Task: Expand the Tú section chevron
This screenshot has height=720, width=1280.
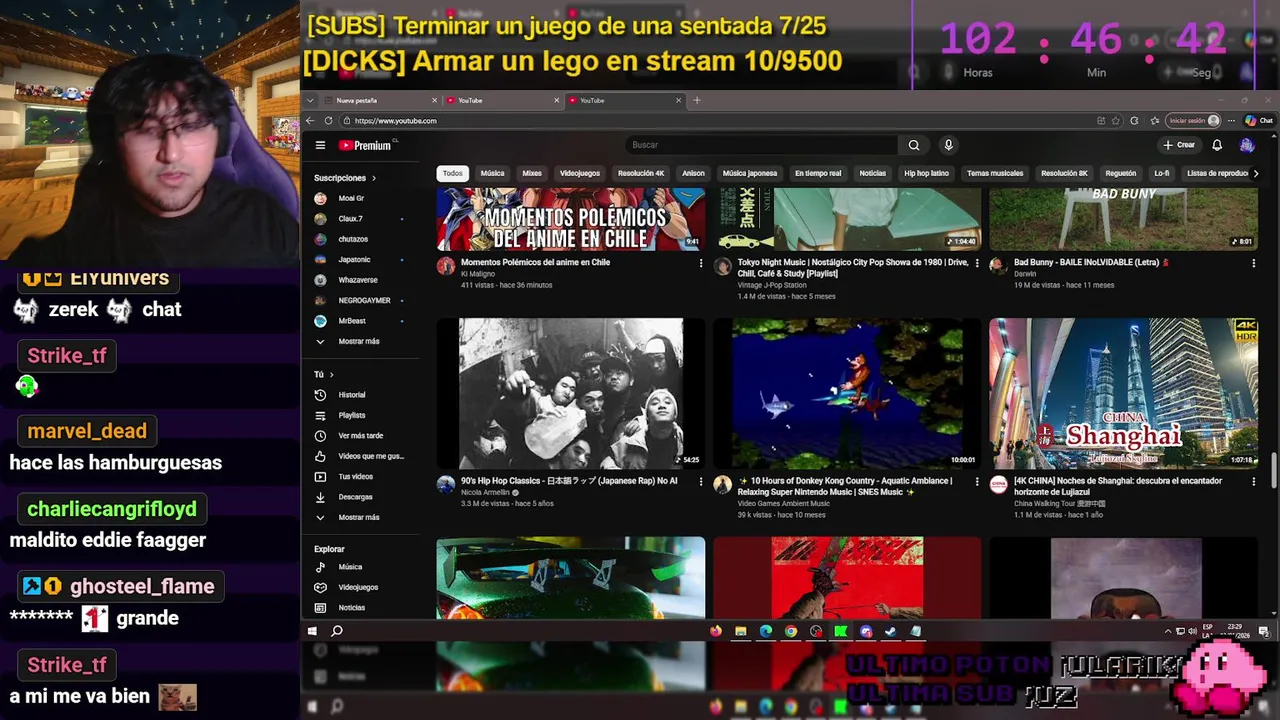Action: 332,374
